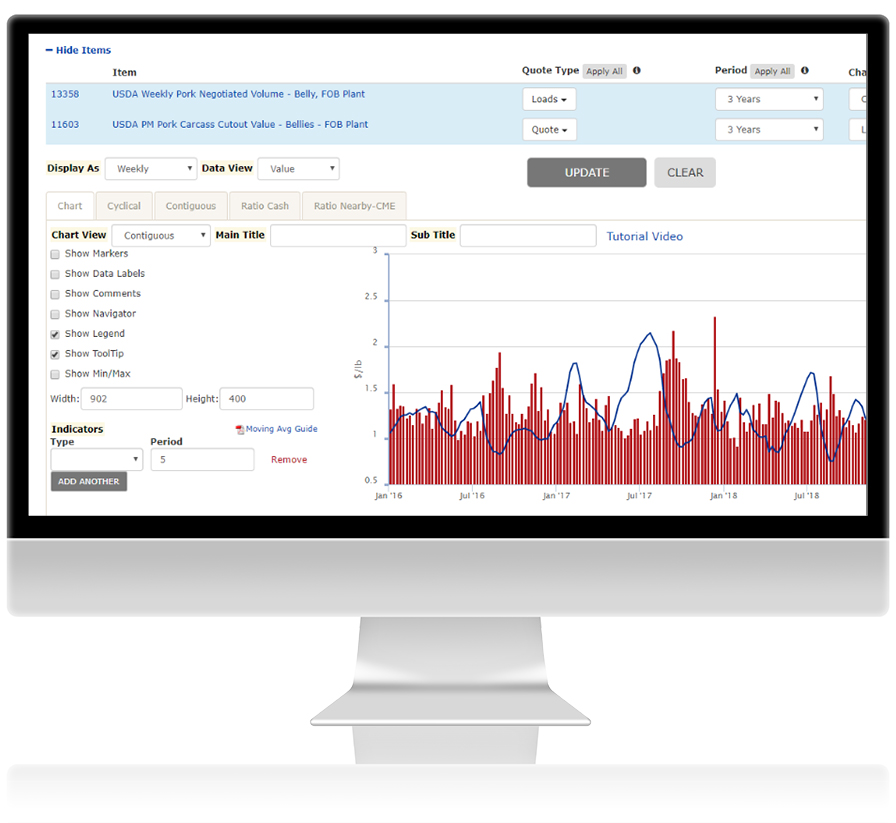896x823 pixels.
Task: Switch to the Chart tab
Action: point(70,206)
